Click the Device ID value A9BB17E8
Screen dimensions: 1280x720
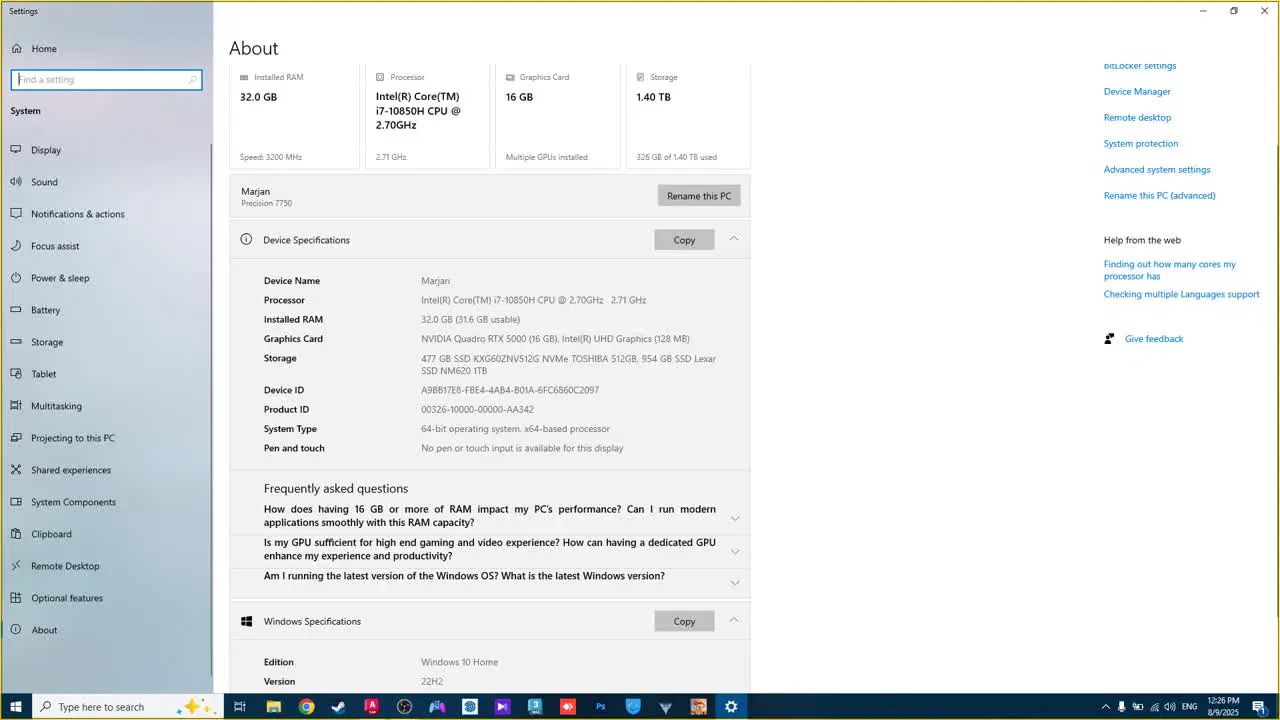pos(510,390)
